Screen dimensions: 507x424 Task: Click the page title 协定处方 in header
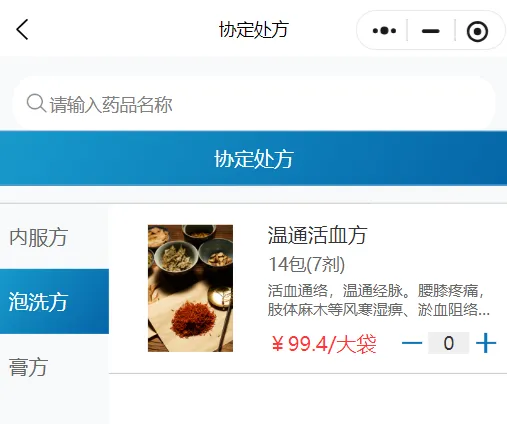[254, 30]
